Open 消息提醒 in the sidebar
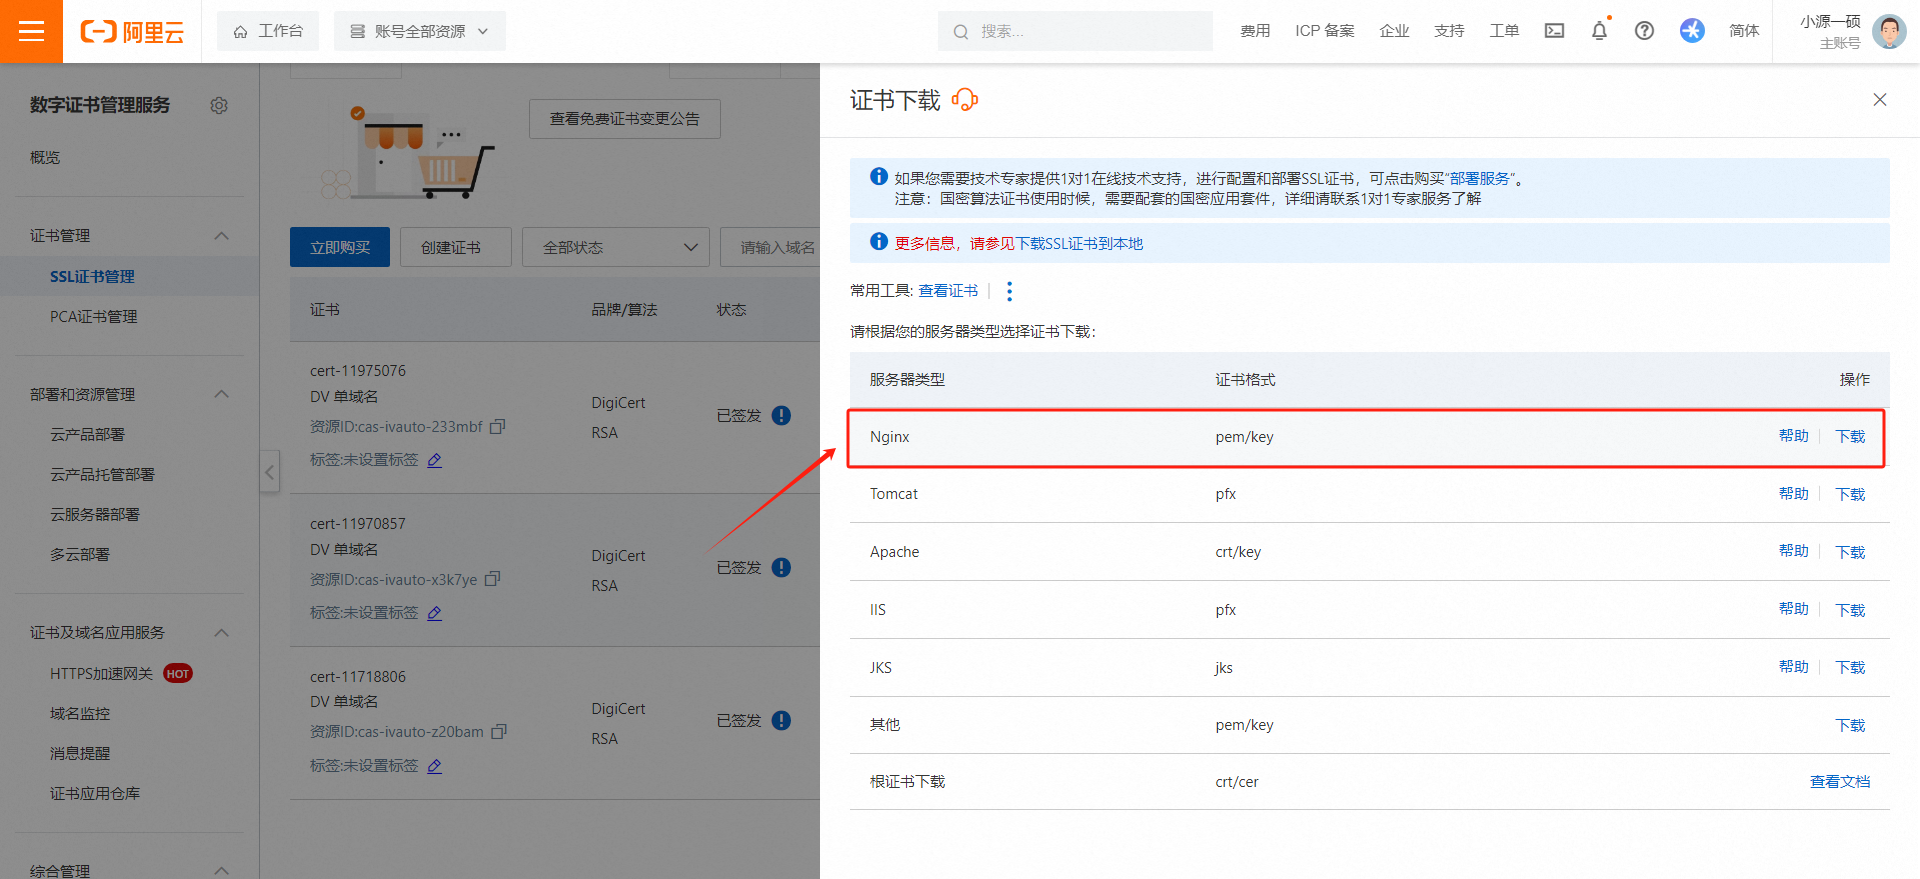Screen dimensions: 1920x879 click(80, 753)
